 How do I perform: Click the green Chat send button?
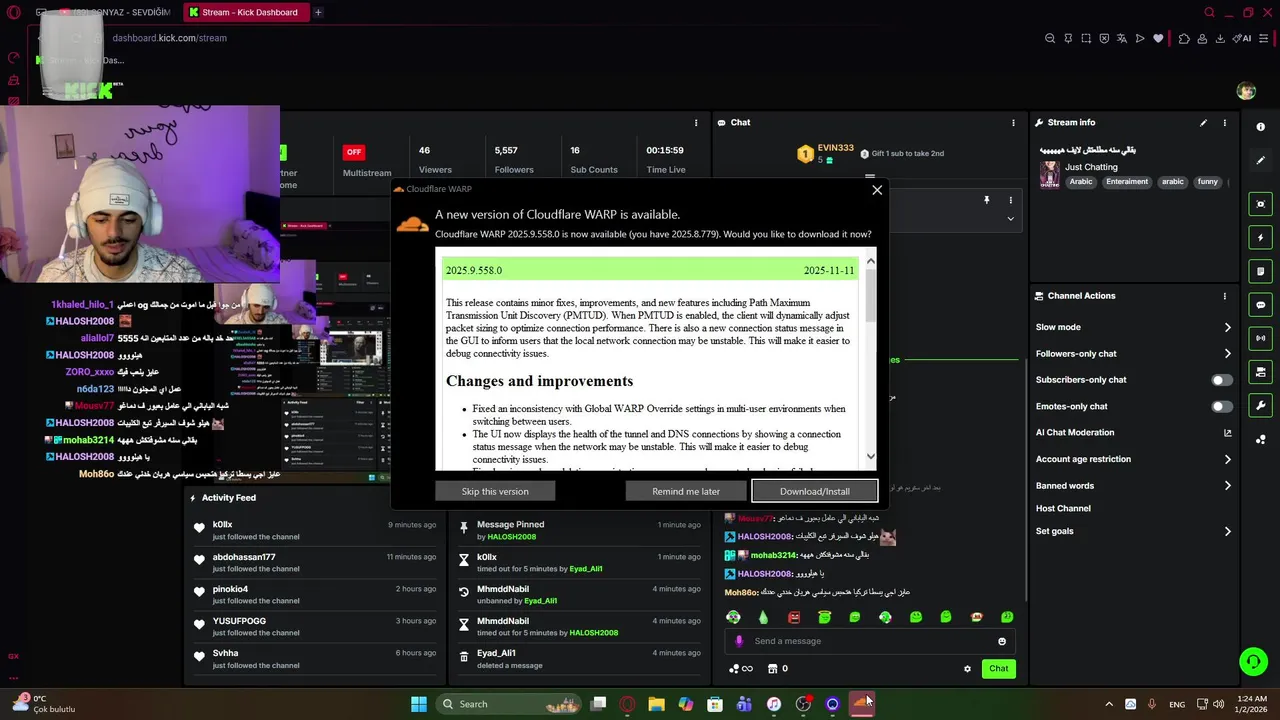click(999, 669)
